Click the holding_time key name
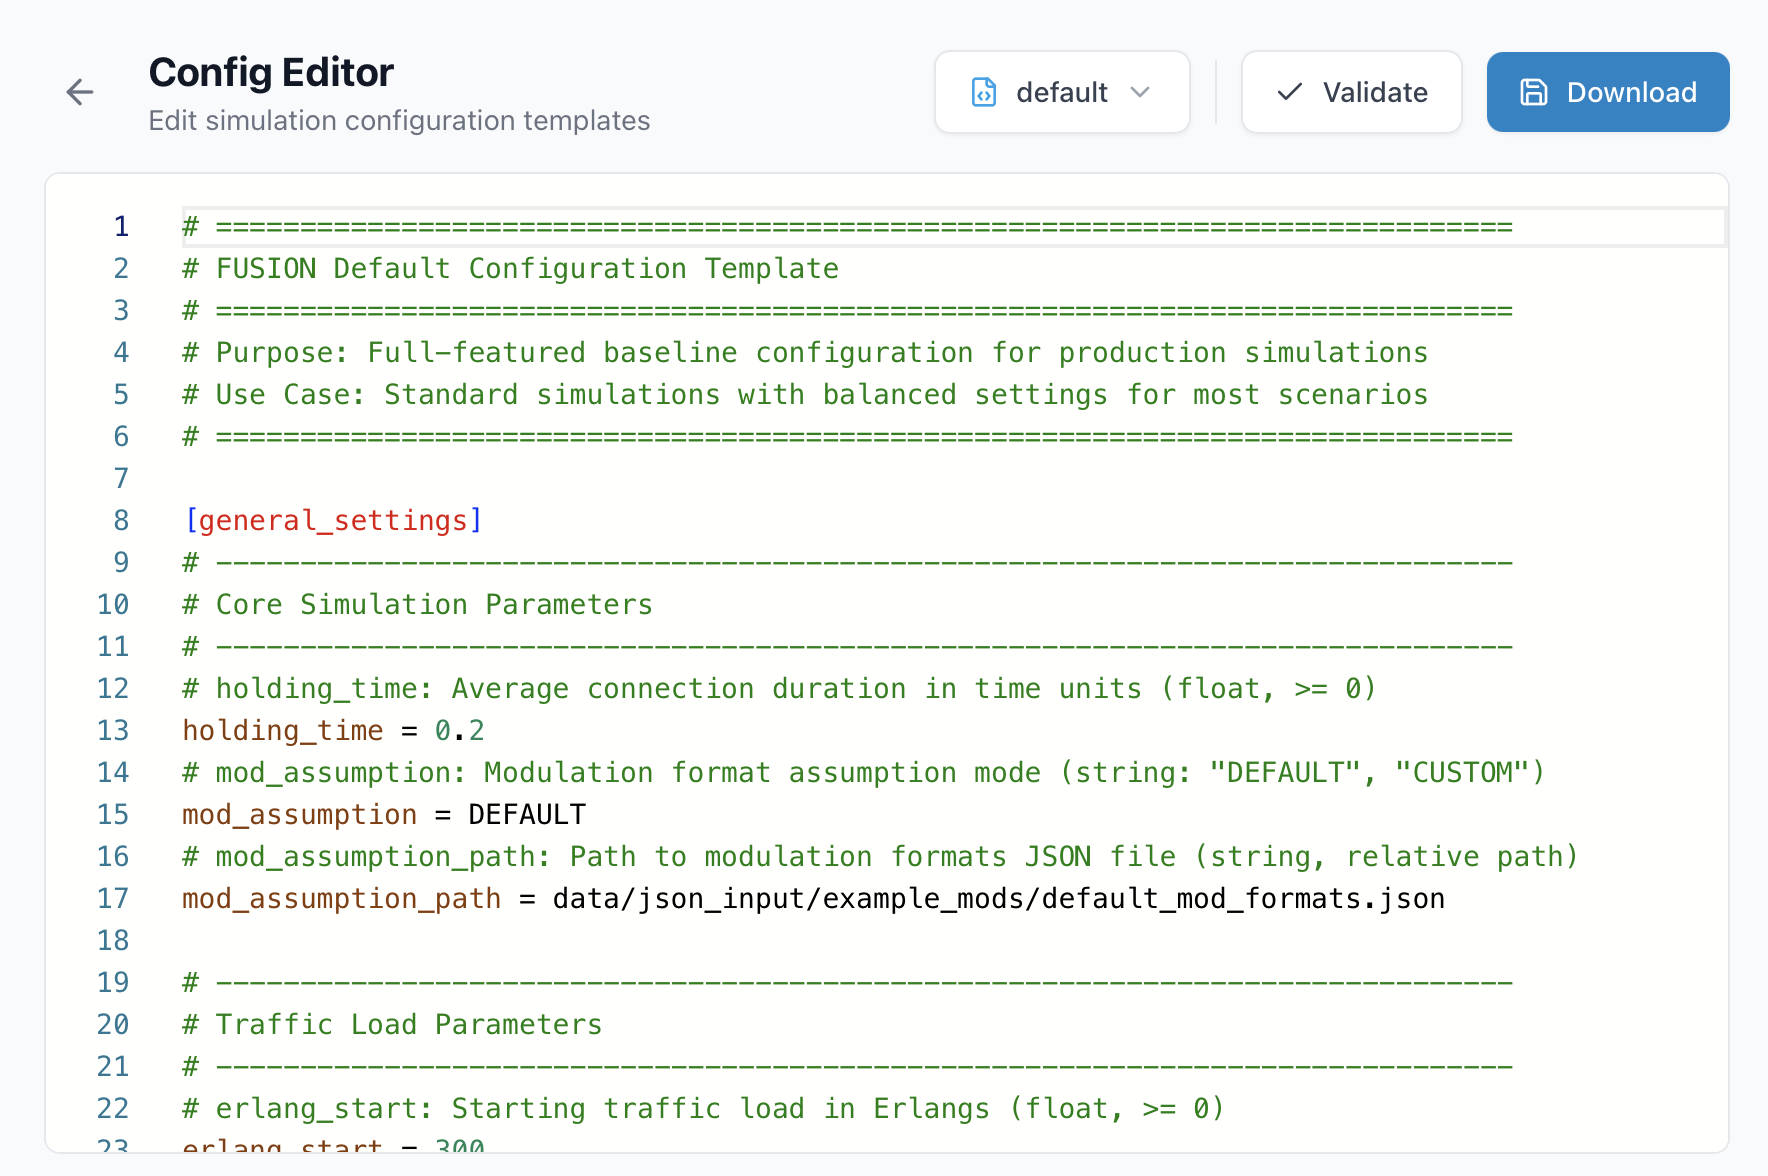This screenshot has width=1768, height=1176. point(282,731)
